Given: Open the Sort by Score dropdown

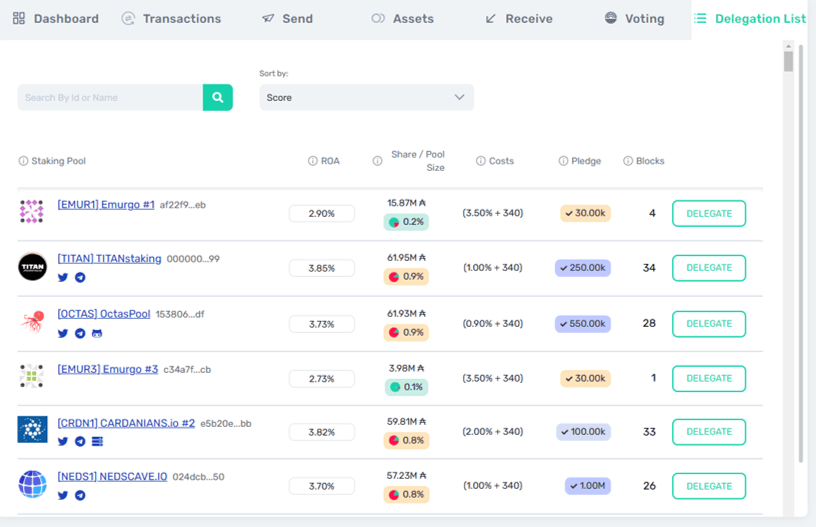Looking at the screenshot, I should pyautogui.click(x=366, y=97).
